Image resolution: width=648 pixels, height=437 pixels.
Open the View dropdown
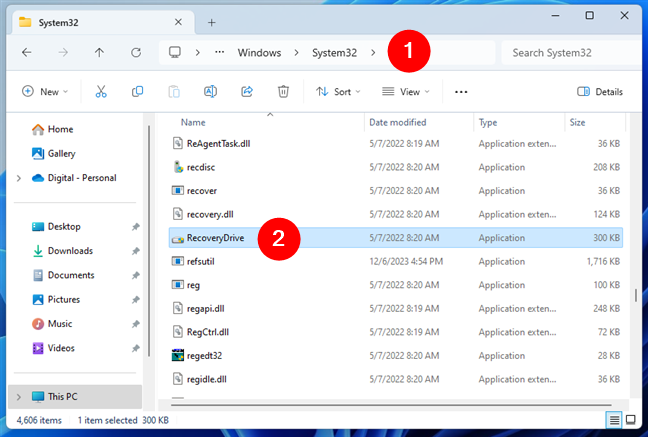(x=405, y=91)
